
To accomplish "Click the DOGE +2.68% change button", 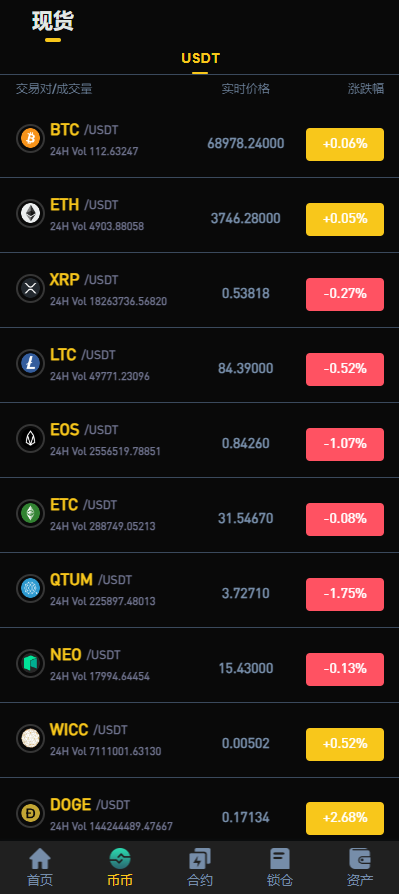I will (x=345, y=818).
